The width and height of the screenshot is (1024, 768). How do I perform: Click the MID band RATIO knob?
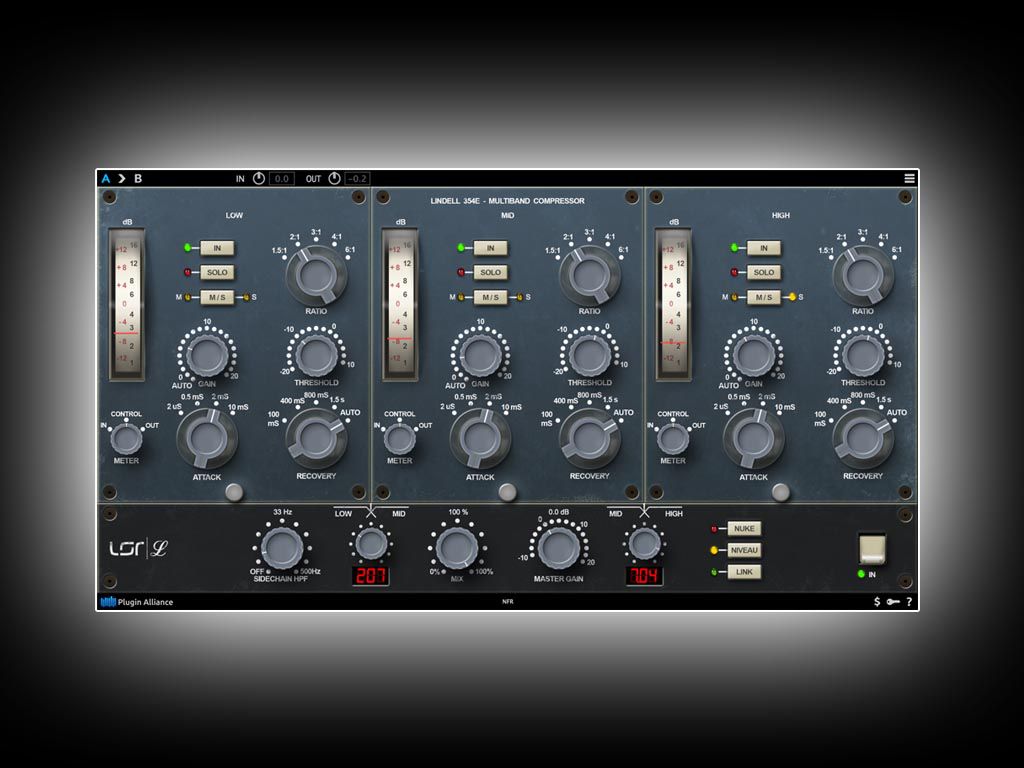[590, 275]
